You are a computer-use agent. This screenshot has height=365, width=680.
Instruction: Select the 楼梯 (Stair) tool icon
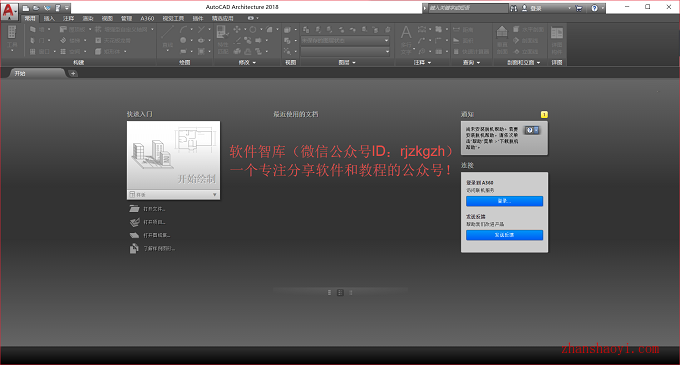63,40
